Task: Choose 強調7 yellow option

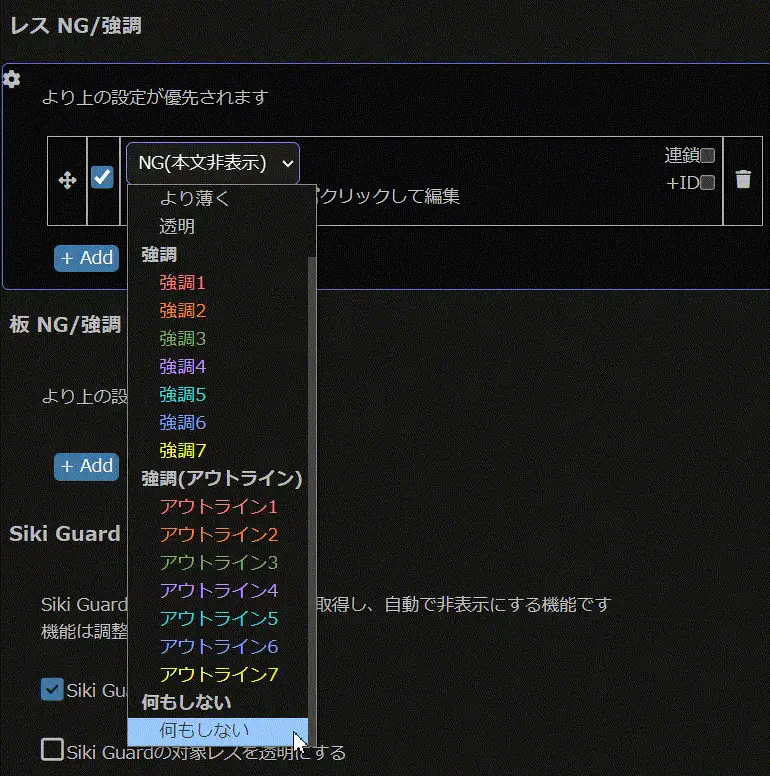Action: [218, 450]
